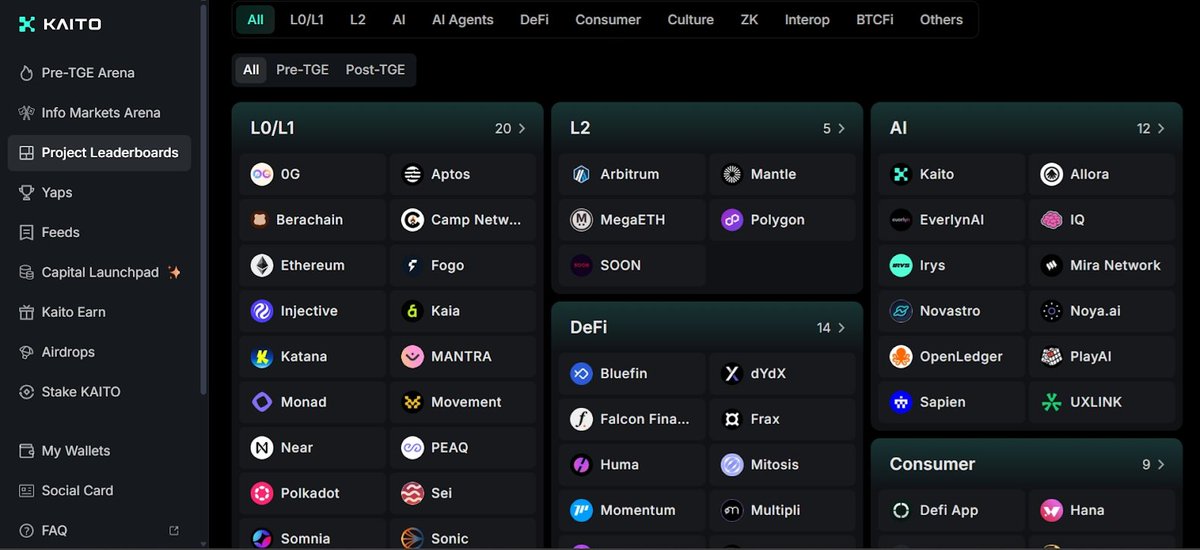Expand the AI category chevron
The height and width of the screenshot is (550, 1200).
pos(1161,128)
